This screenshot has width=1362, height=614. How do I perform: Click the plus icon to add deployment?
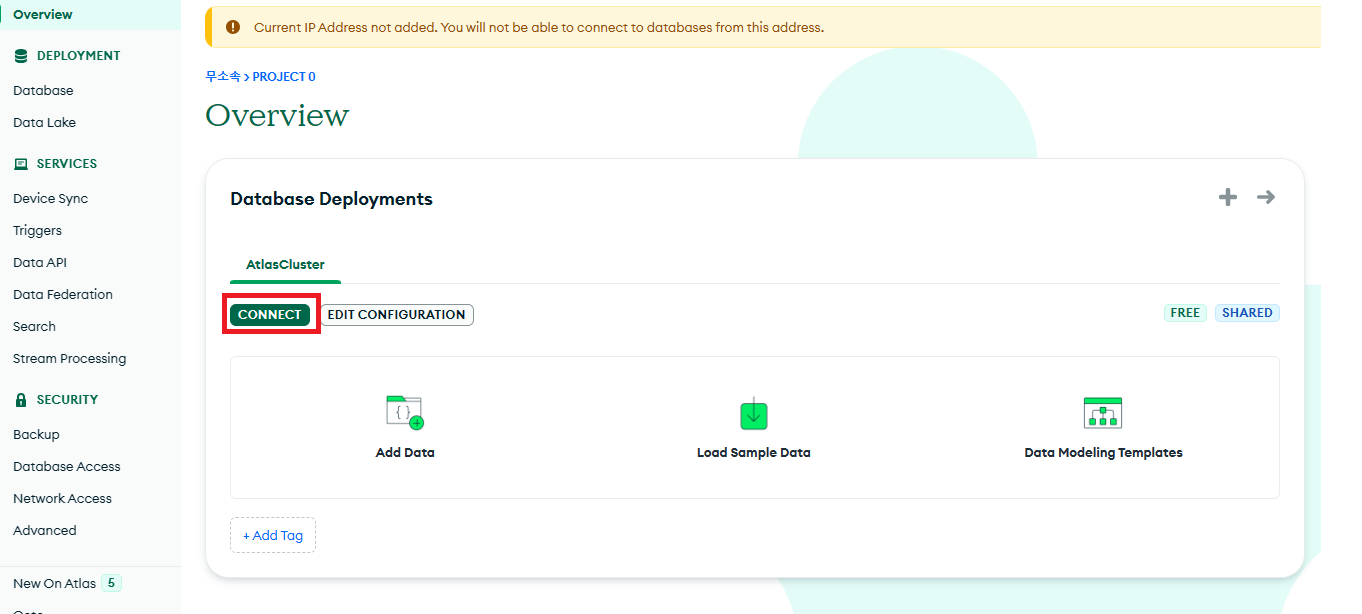1228,197
